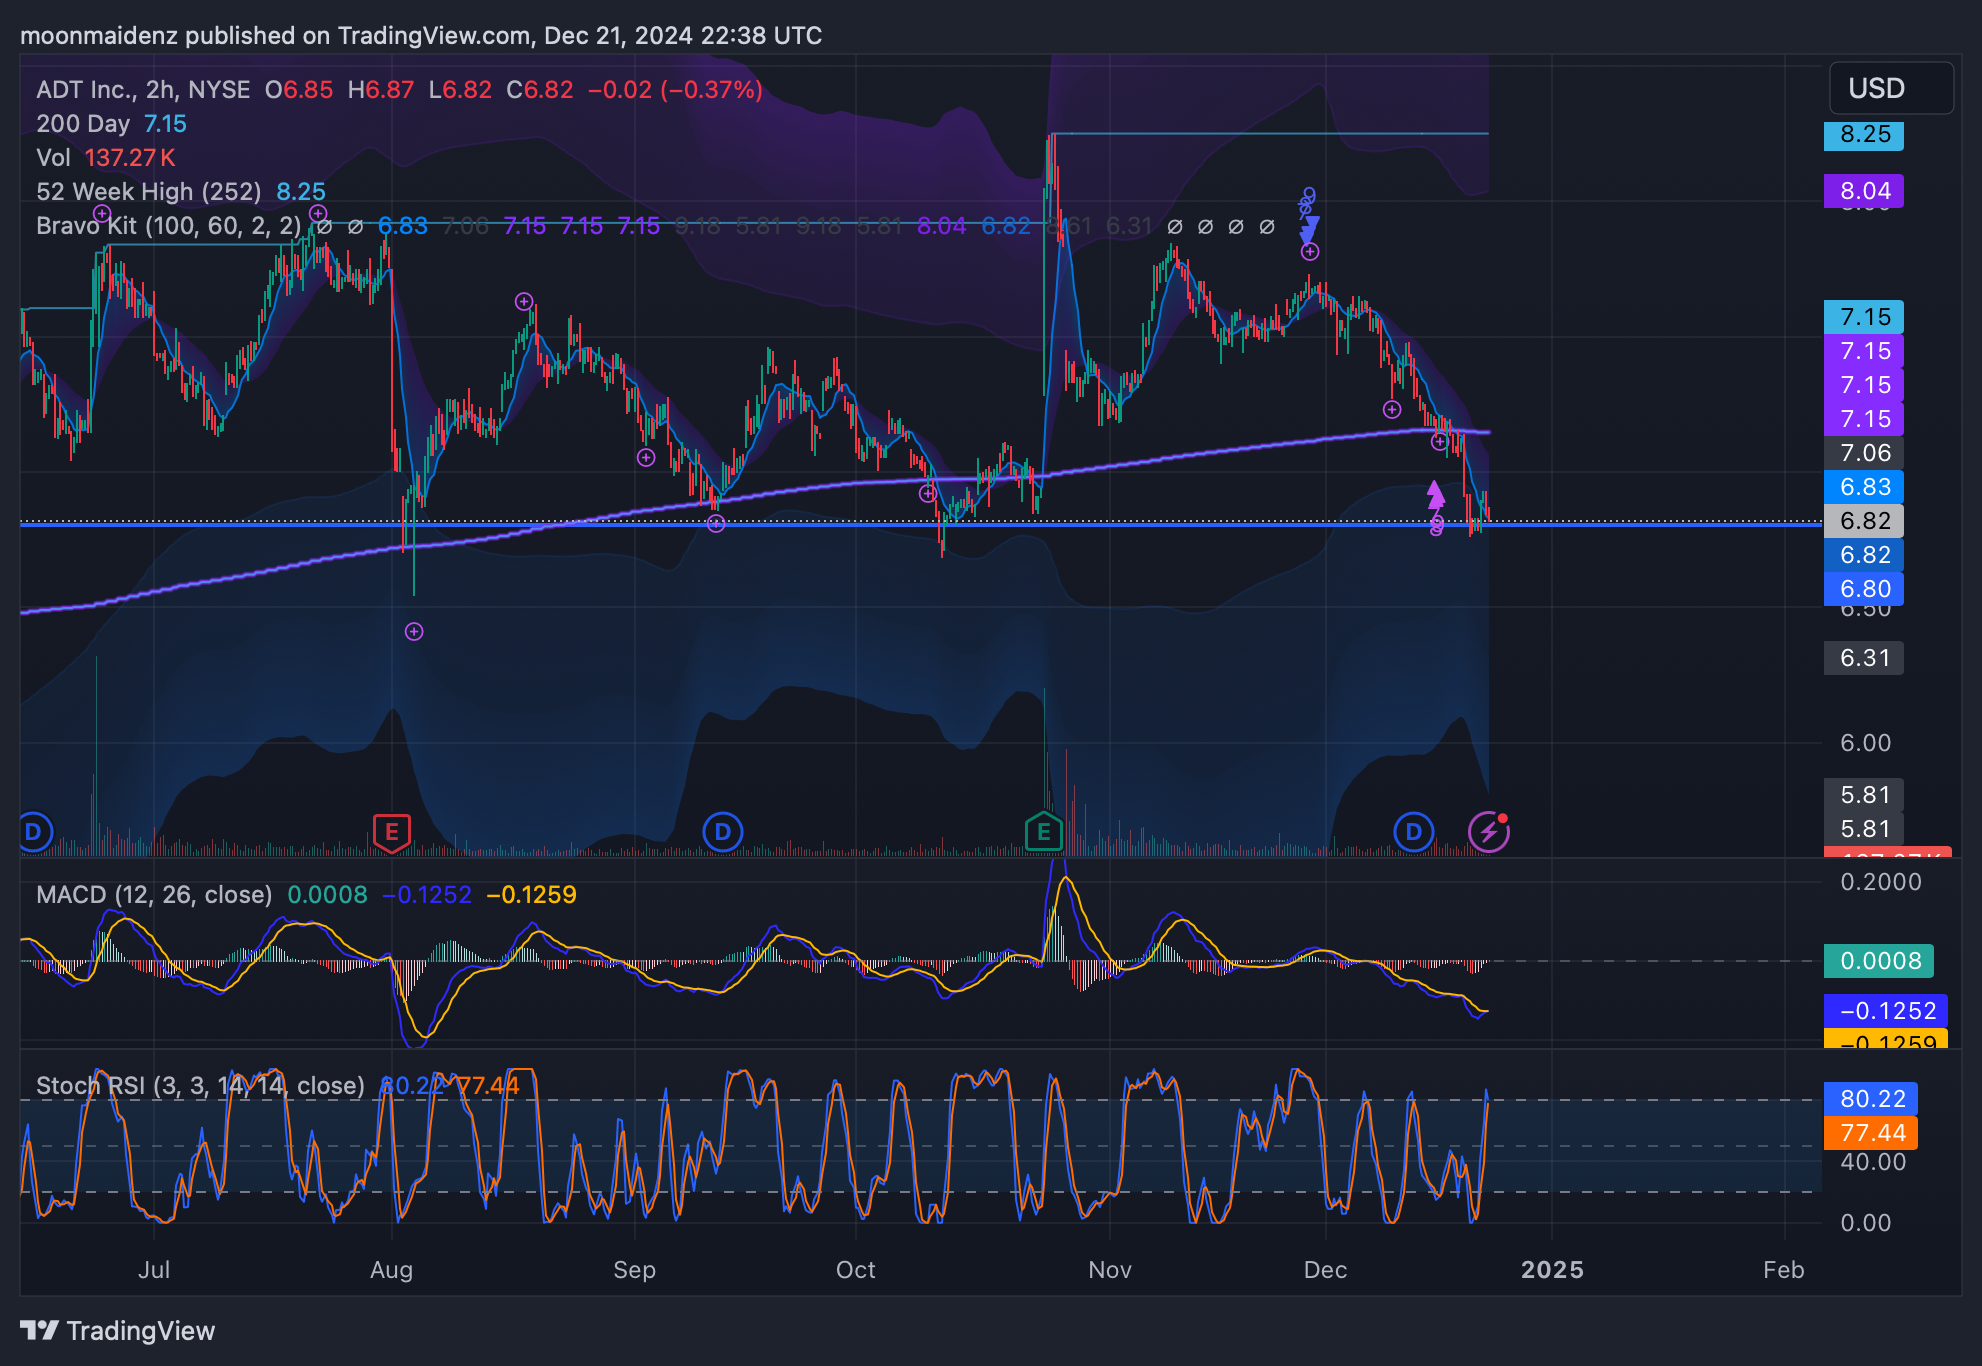Click the orange 77.44 Stoch RSI label

pos(1871,1133)
